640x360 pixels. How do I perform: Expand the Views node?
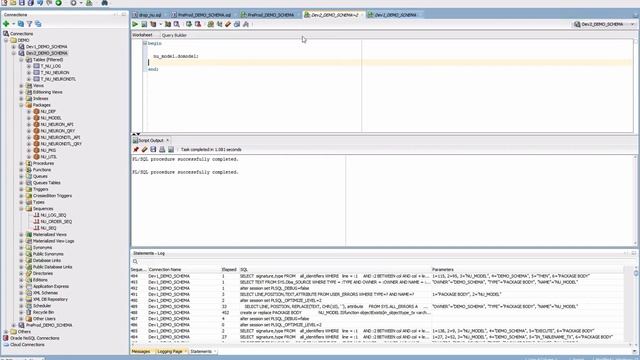(x=21, y=86)
